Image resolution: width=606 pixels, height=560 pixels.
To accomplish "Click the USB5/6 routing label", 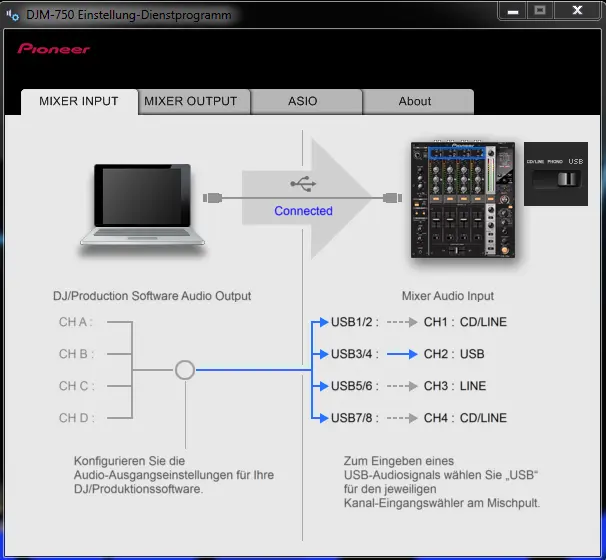I will click(x=352, y=386).
